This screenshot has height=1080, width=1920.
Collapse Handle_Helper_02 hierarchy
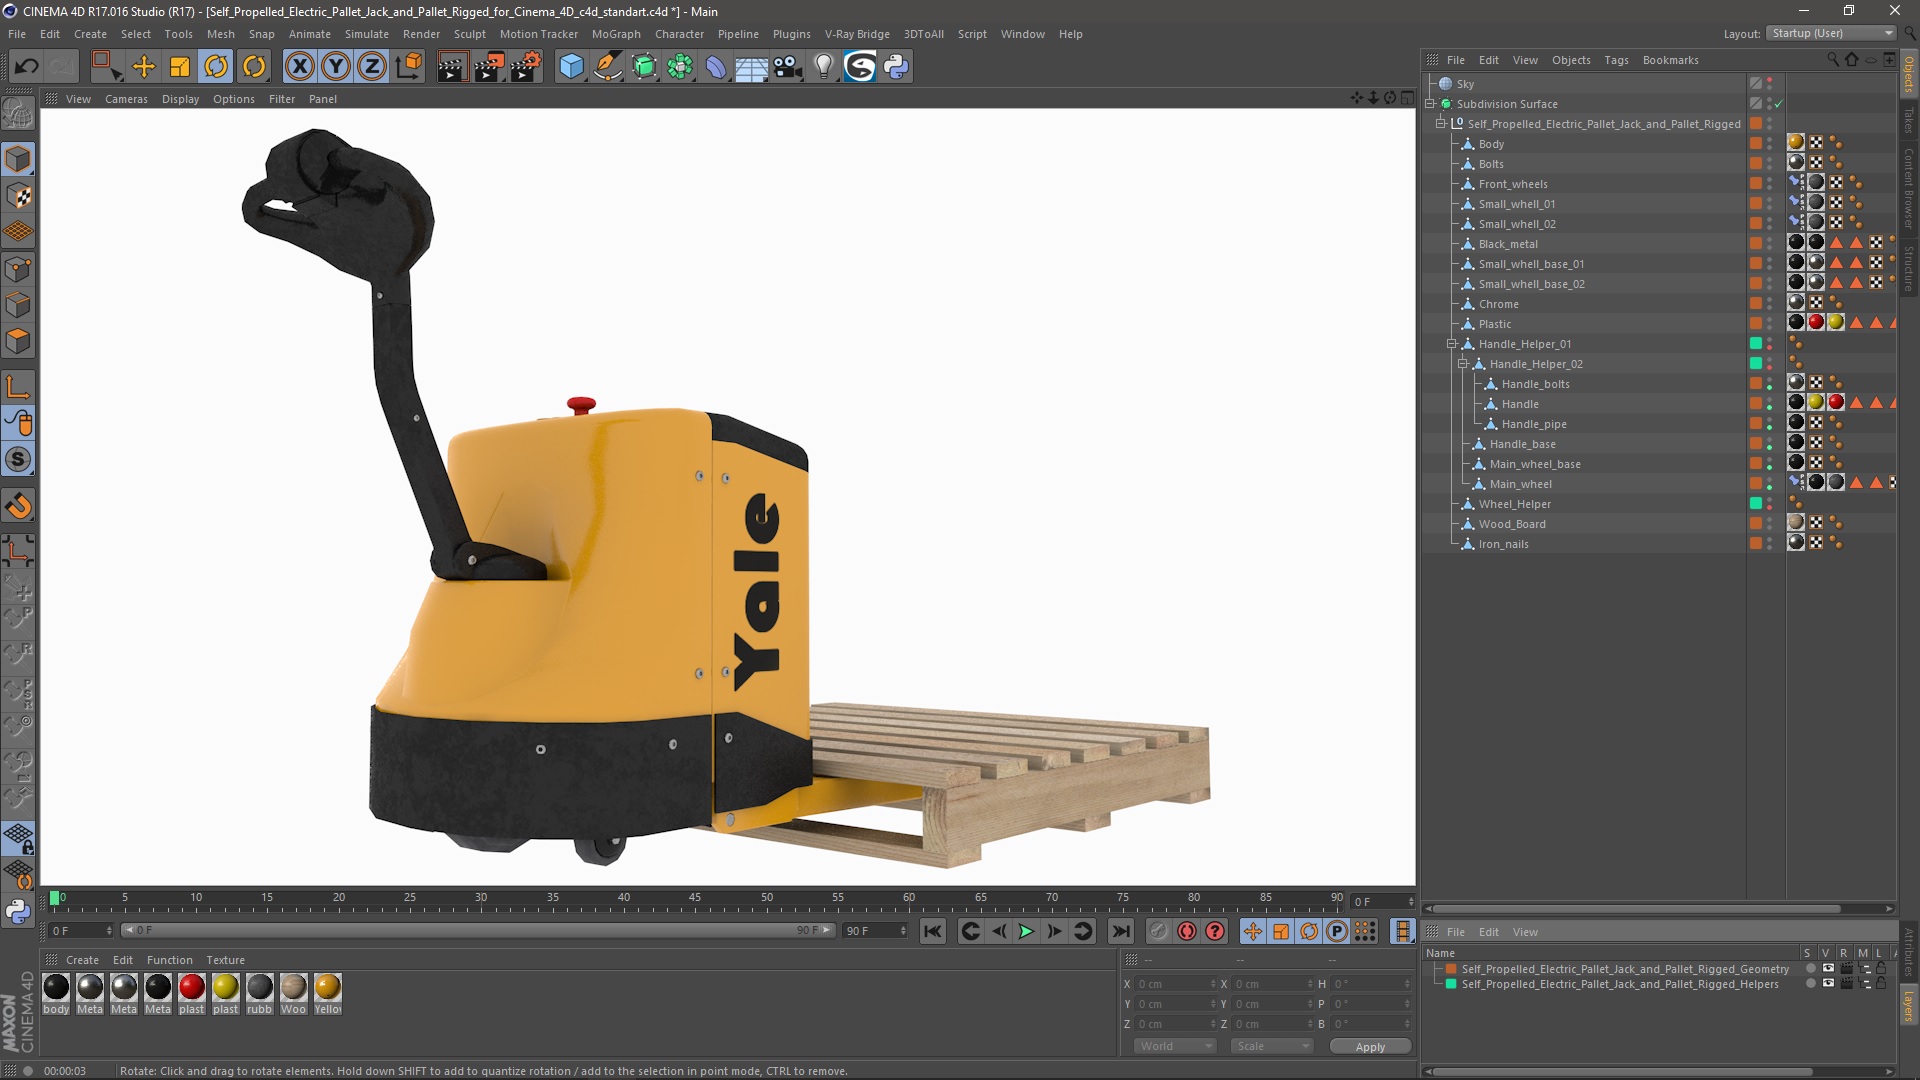(1463, 364)
